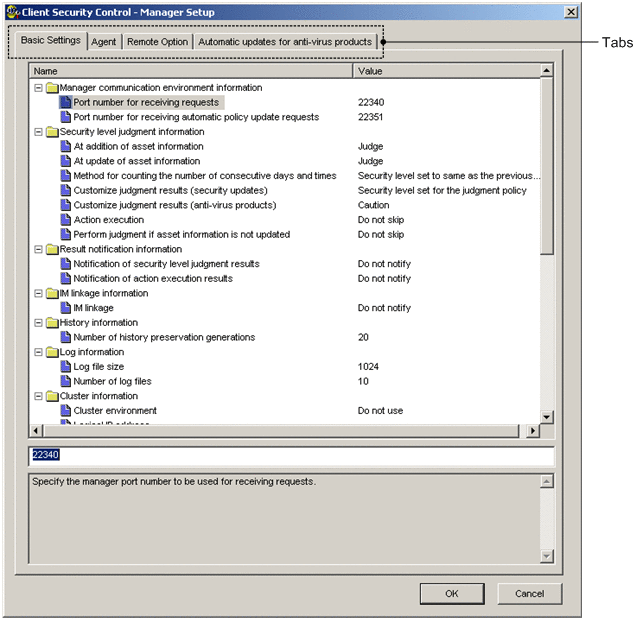
Task: Click the Log information folder icon
Action: (52, 352)
